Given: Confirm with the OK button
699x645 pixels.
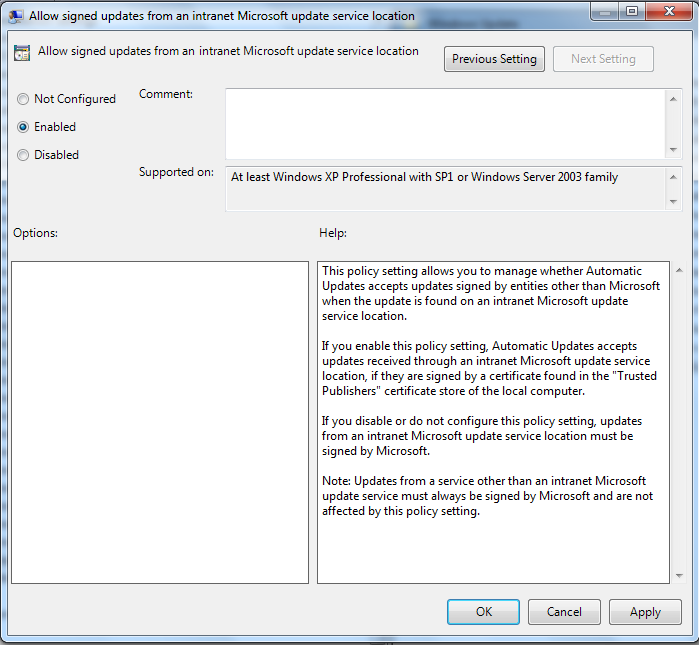Looking at the screenshot, I should point(483,612).
